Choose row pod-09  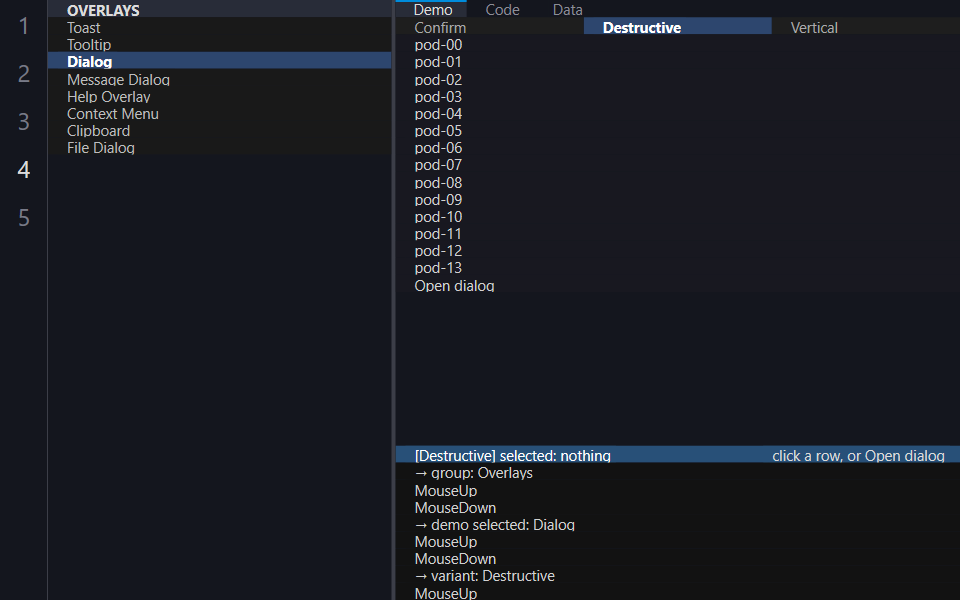678,200
